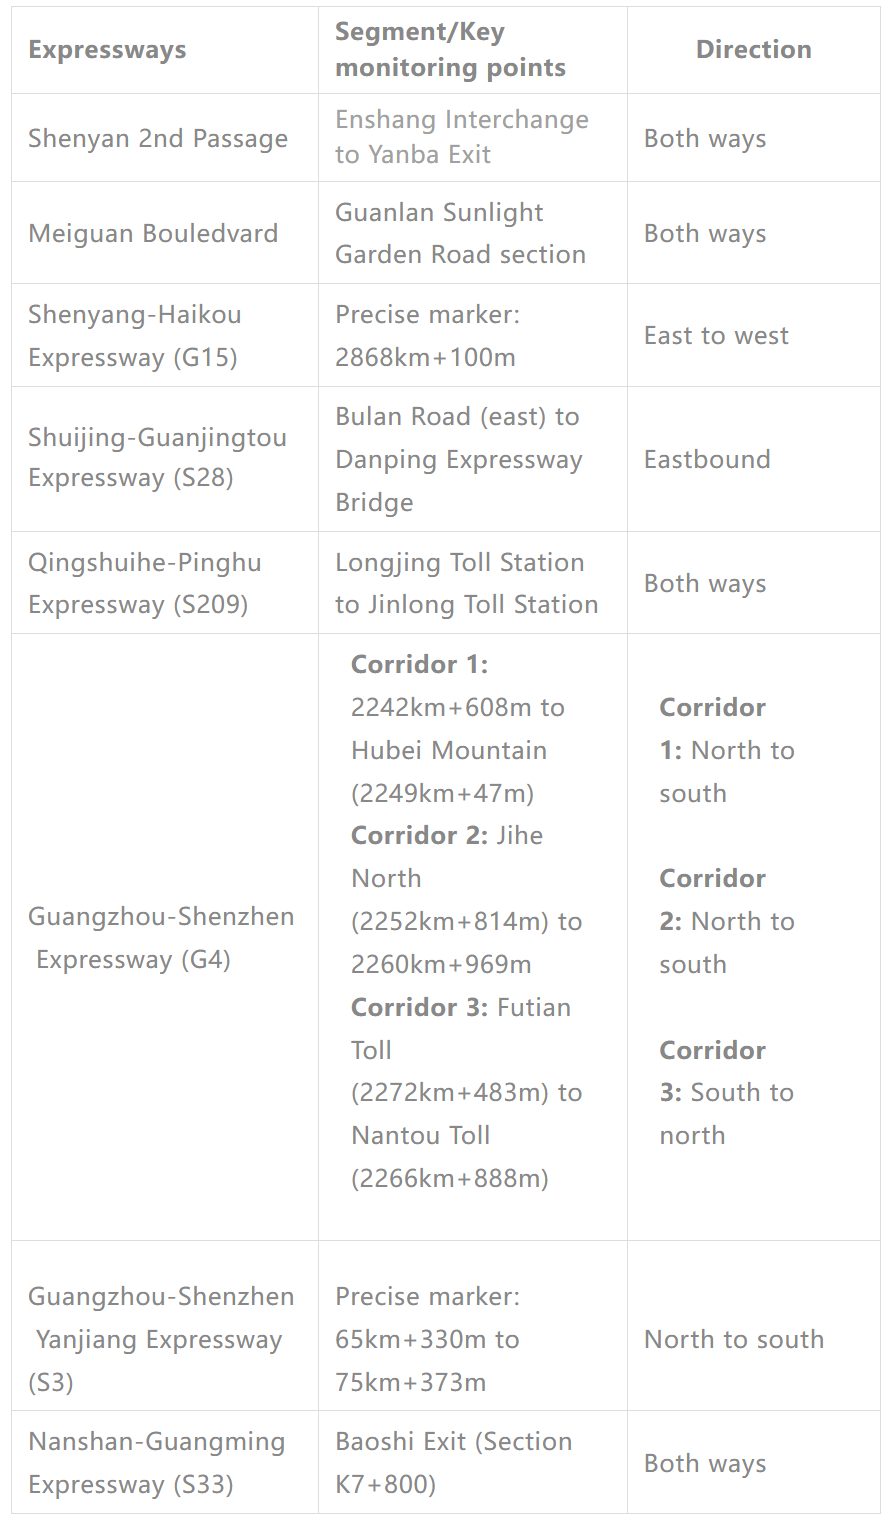Click the Corridor 2: Jihe North text

pos(447,836)
